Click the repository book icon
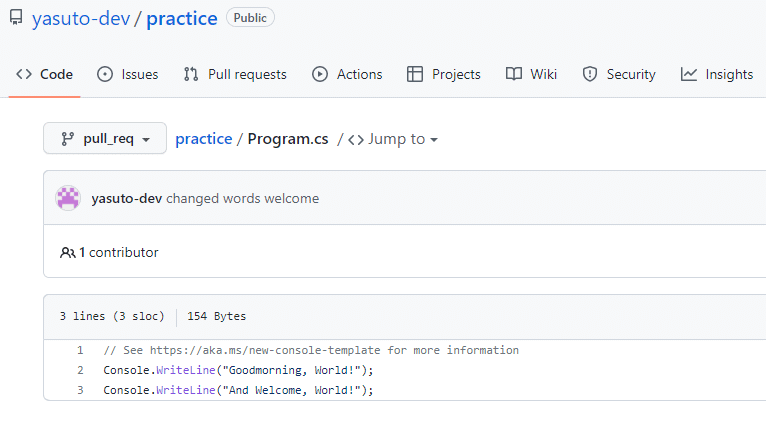 [x=16, y=18]
